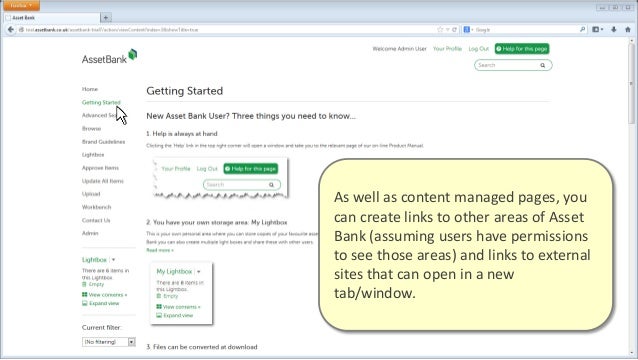Open Contact Us in the left navigation
This screenshot has width=638, height=360.
click(x=96, y=220)
